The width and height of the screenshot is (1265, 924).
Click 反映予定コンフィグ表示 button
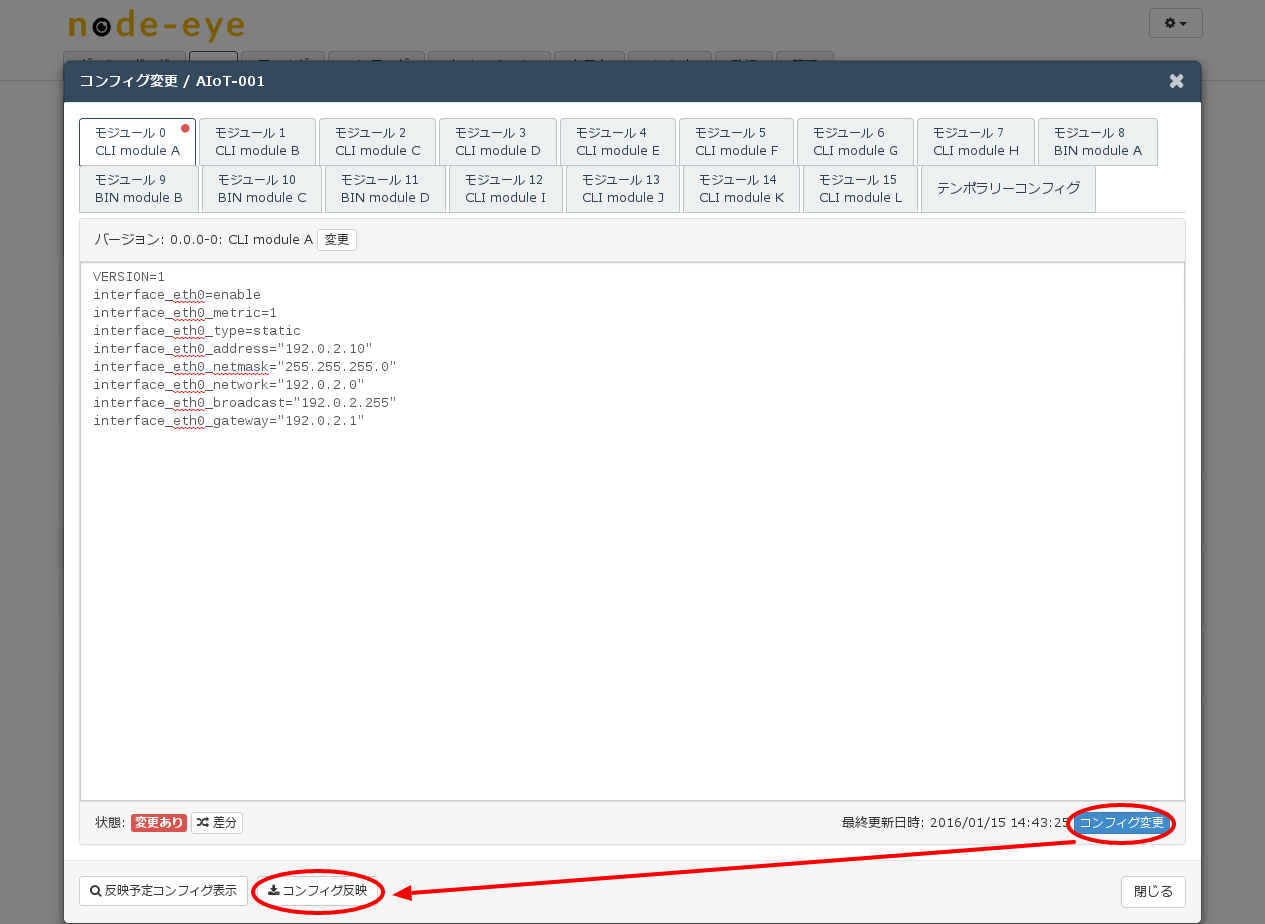(x=163, y=891)
